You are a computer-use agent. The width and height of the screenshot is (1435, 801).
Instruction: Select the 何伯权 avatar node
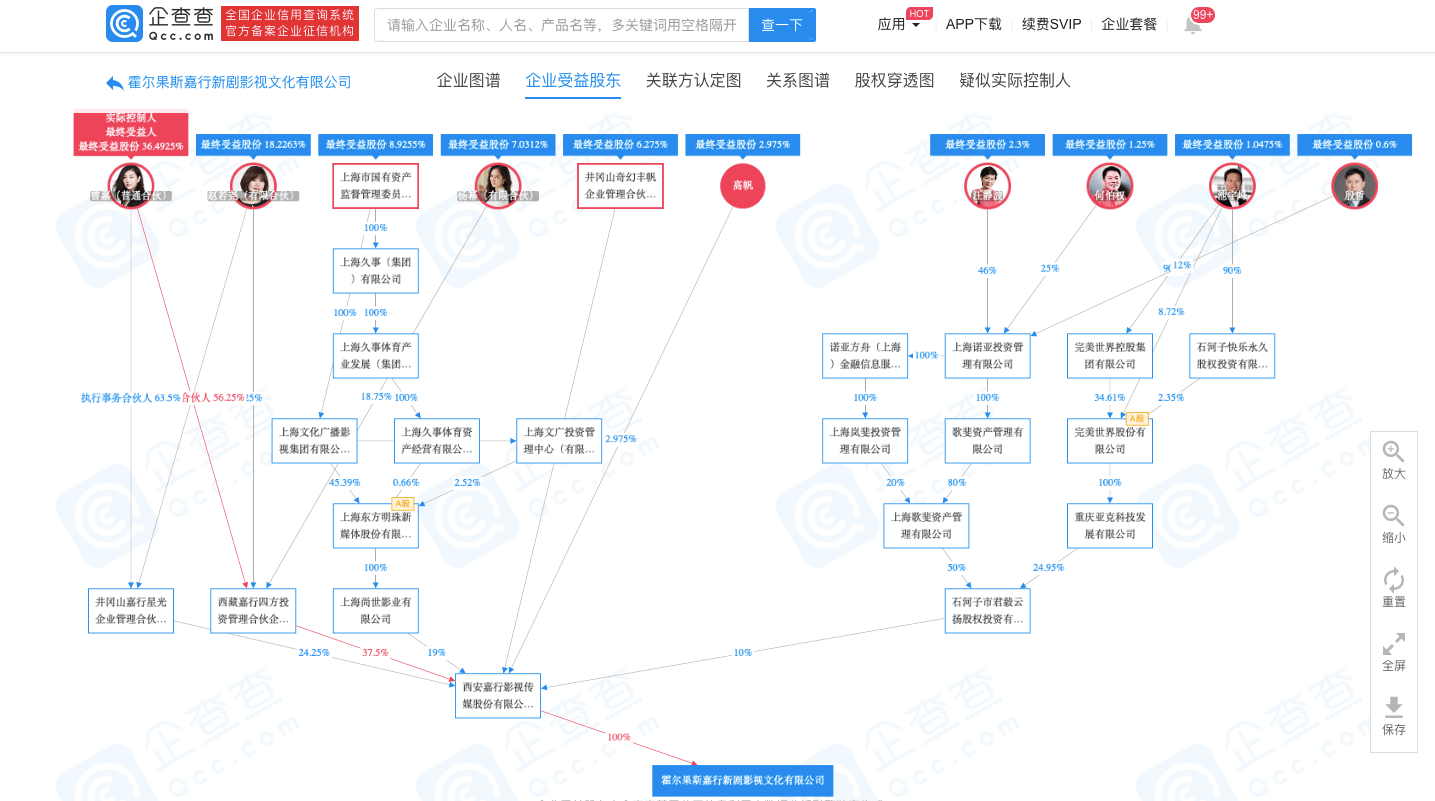click(x=1110, y=186)
